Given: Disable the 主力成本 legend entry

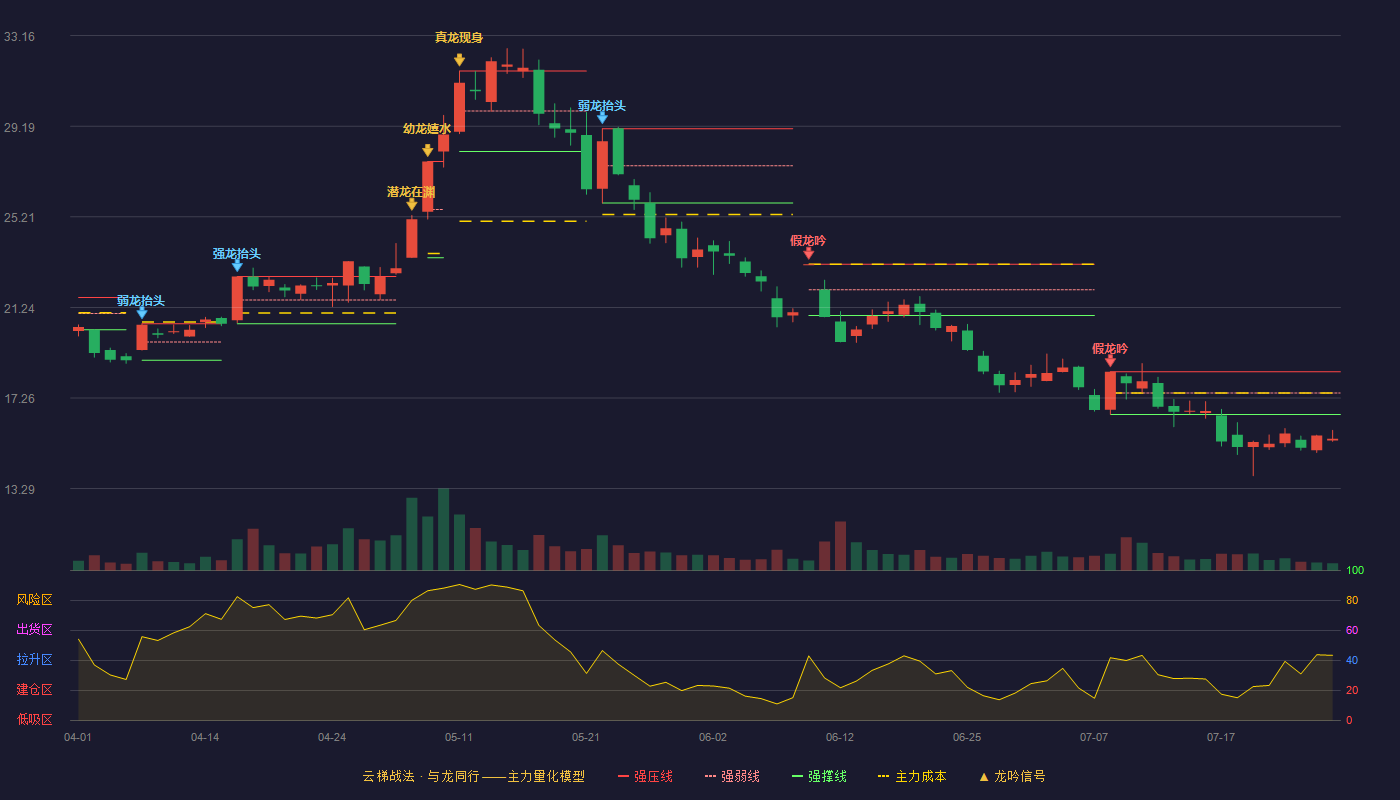Looking at the screenshot, I should click(x=912, y=776).
